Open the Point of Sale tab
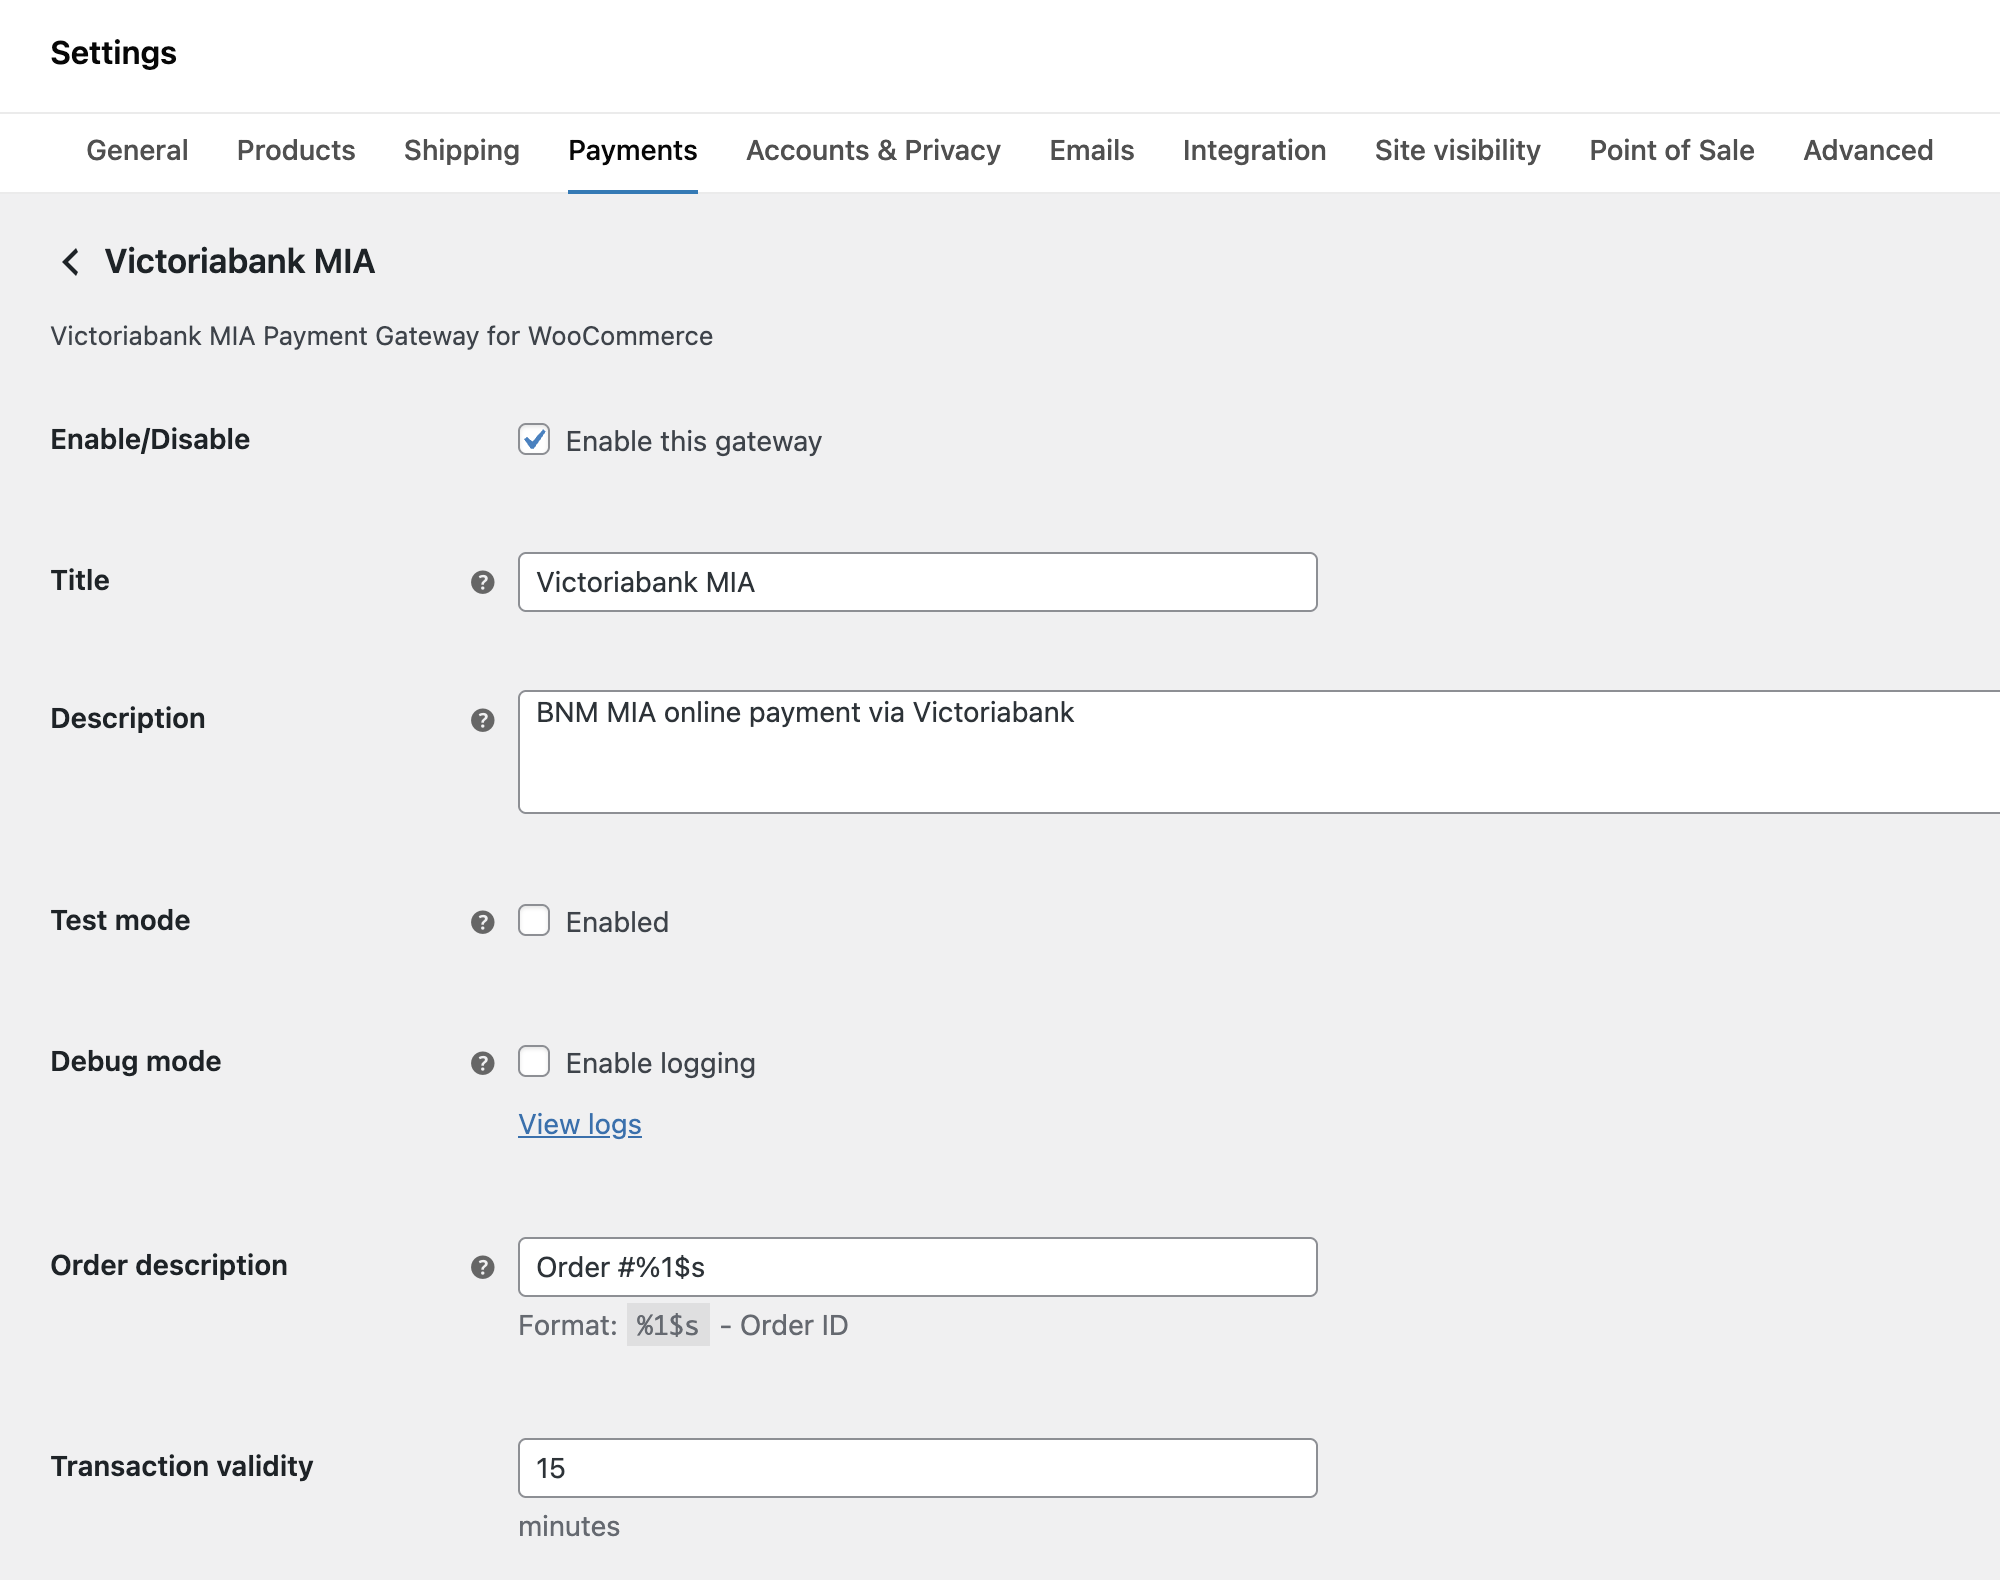 coord(1670,150)
